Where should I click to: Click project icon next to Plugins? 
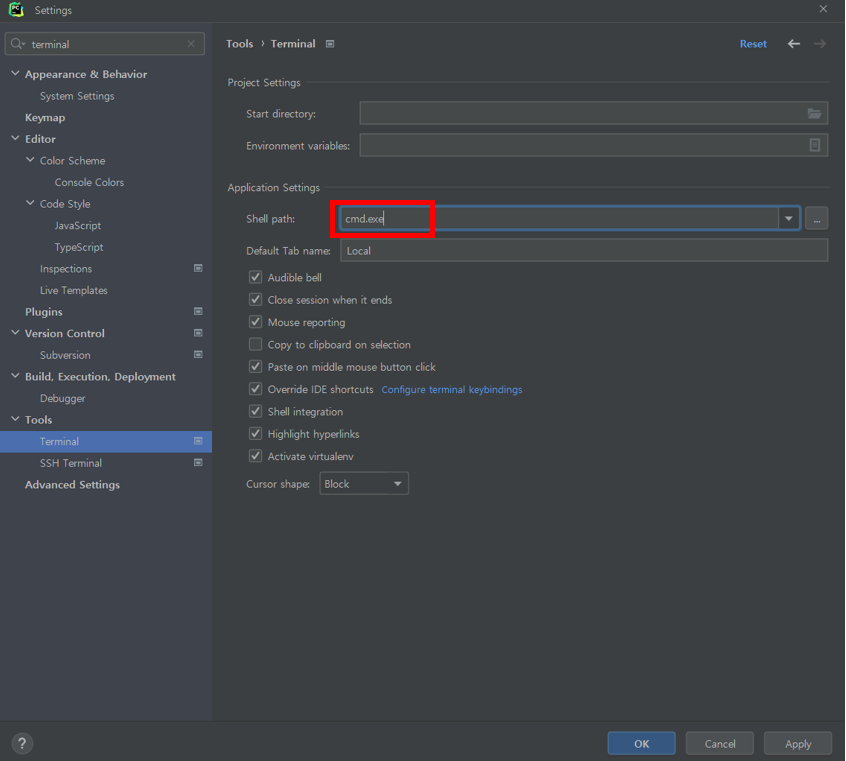click(198, 311)
